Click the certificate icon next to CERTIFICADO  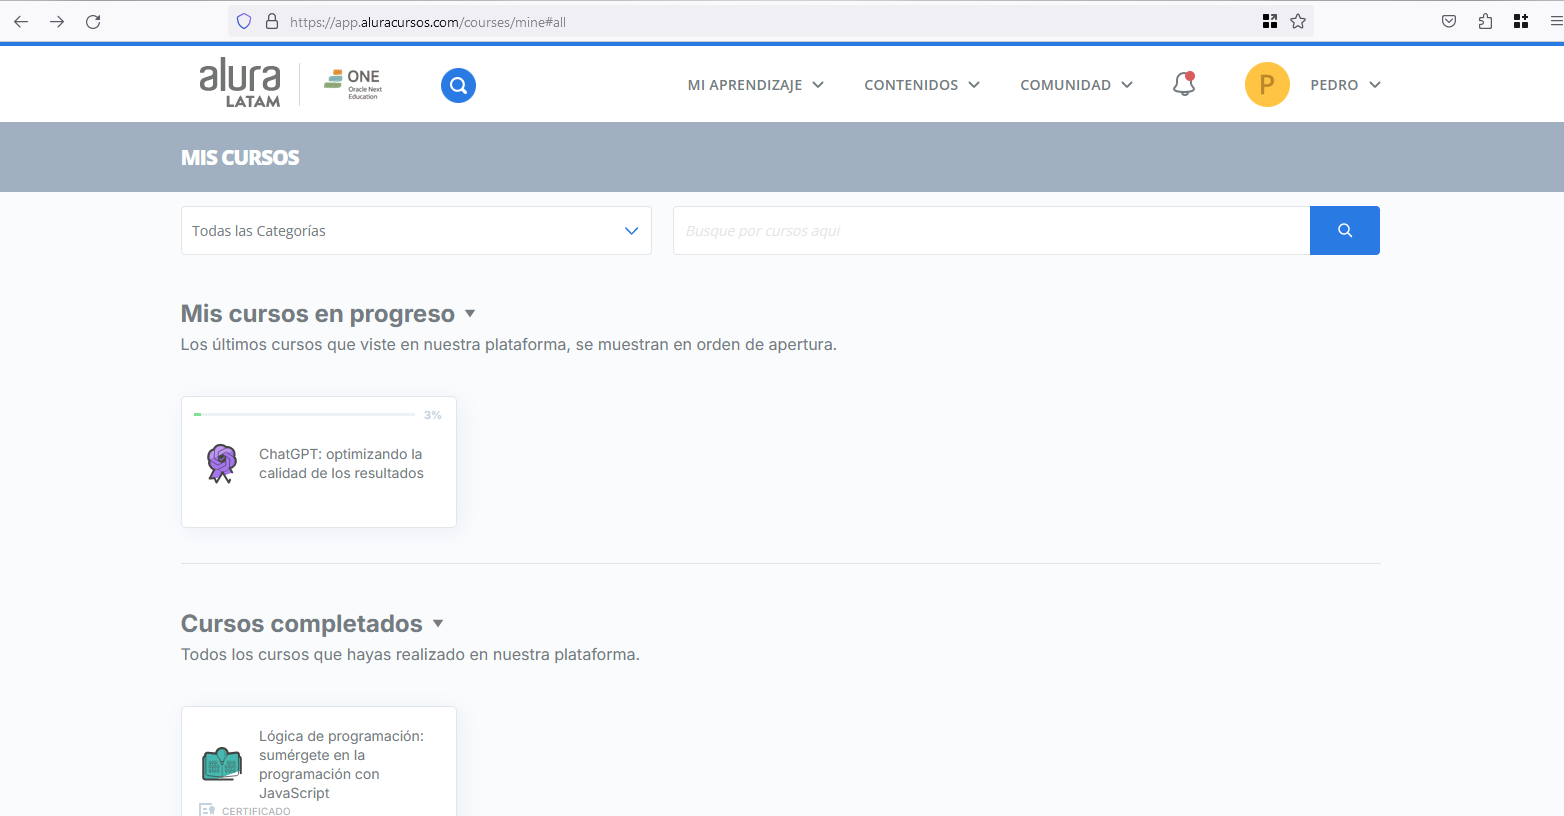[x=207, y=810]
